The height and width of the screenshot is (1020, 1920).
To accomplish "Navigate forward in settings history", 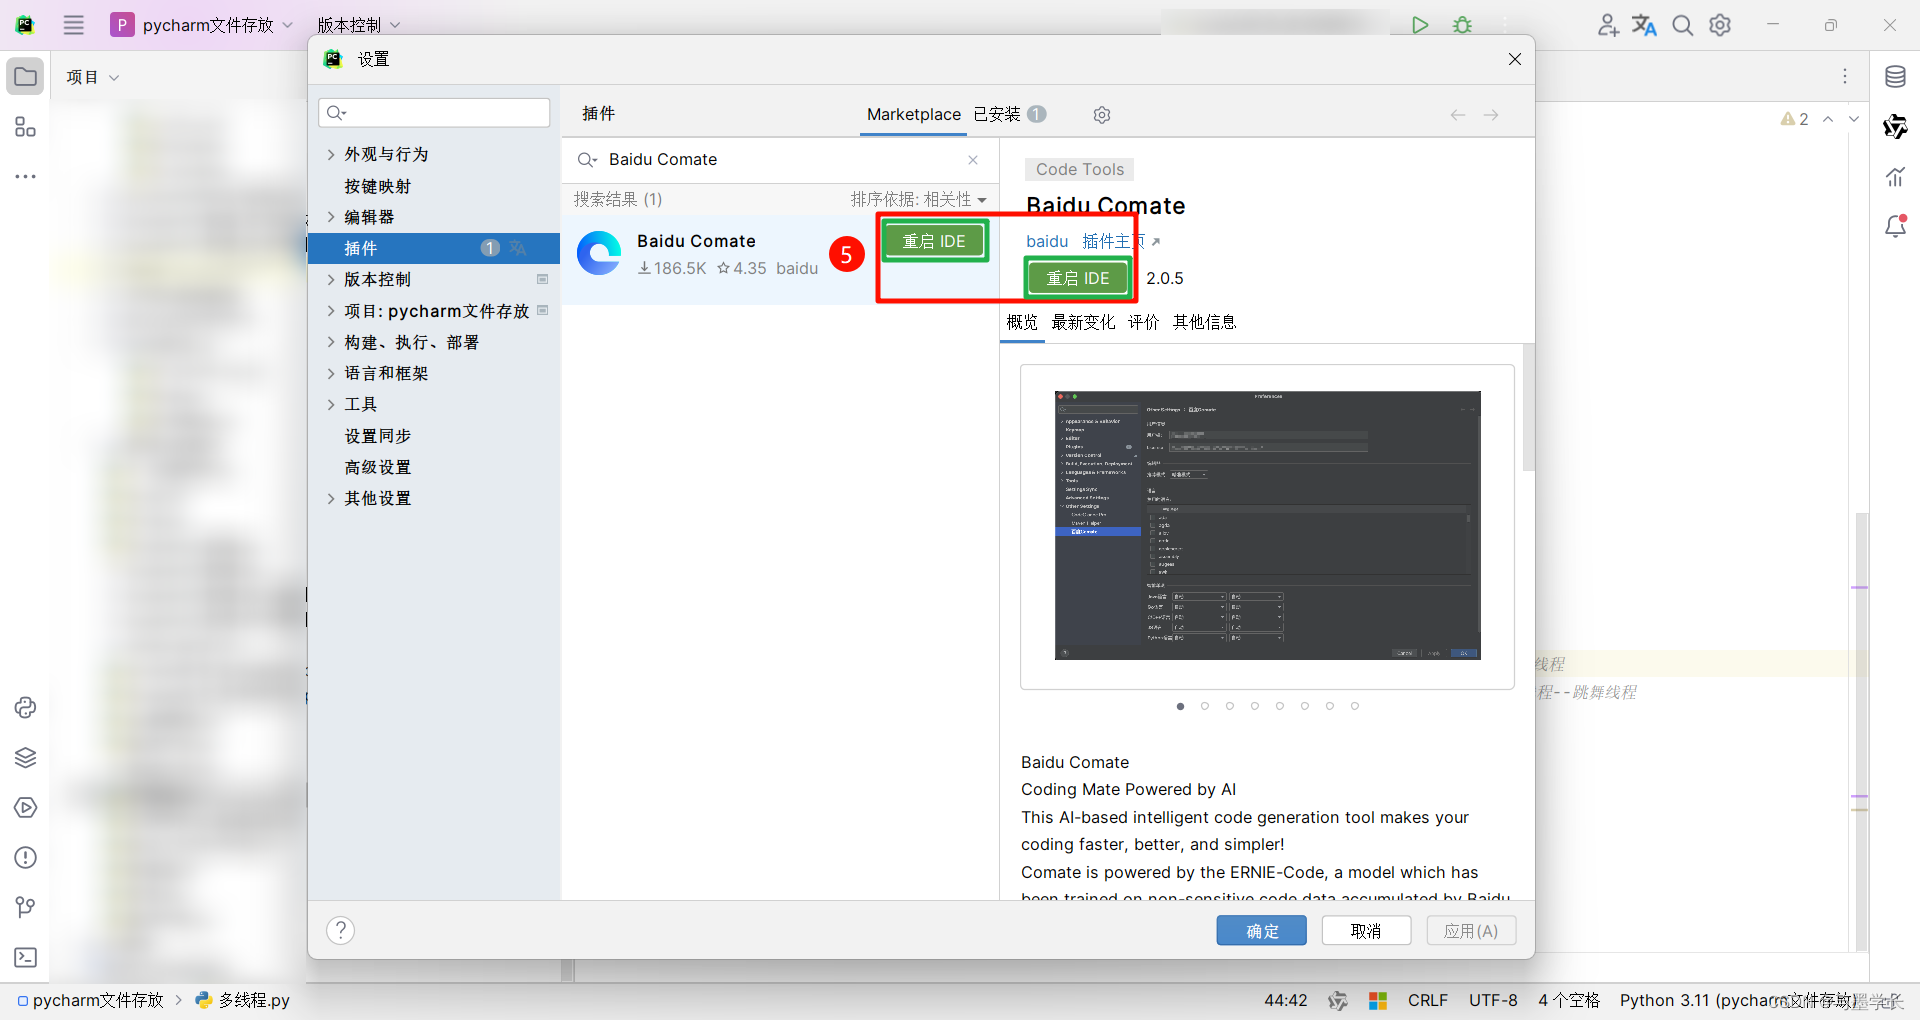I will 1491,115.
